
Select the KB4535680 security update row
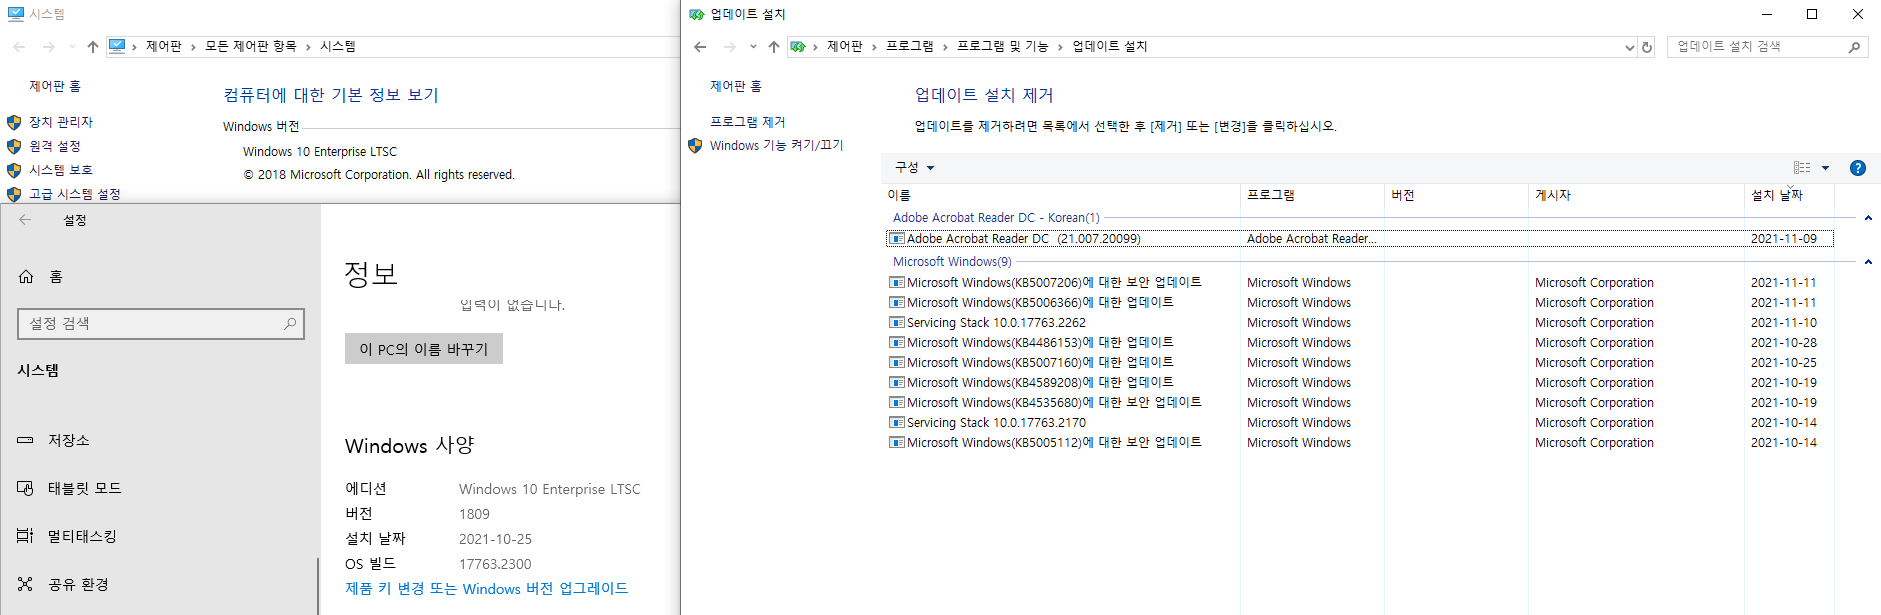click(1360, 403)
